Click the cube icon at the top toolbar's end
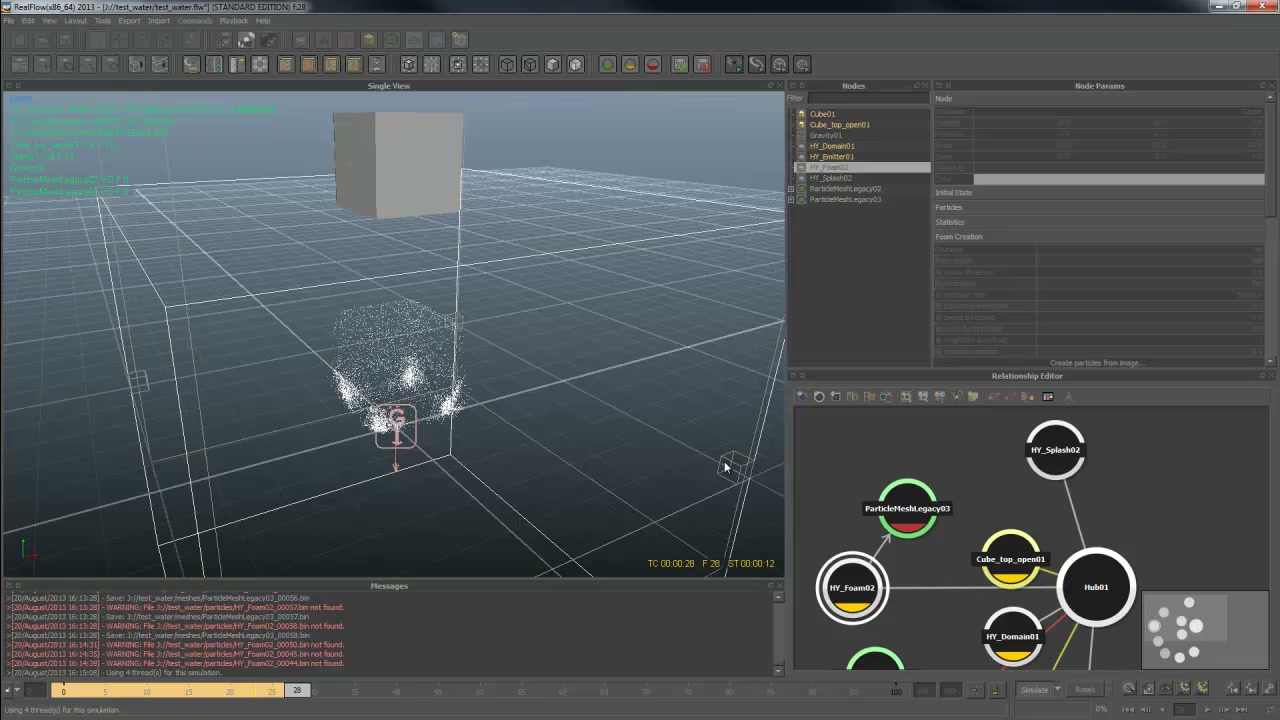 pos(459,40)
